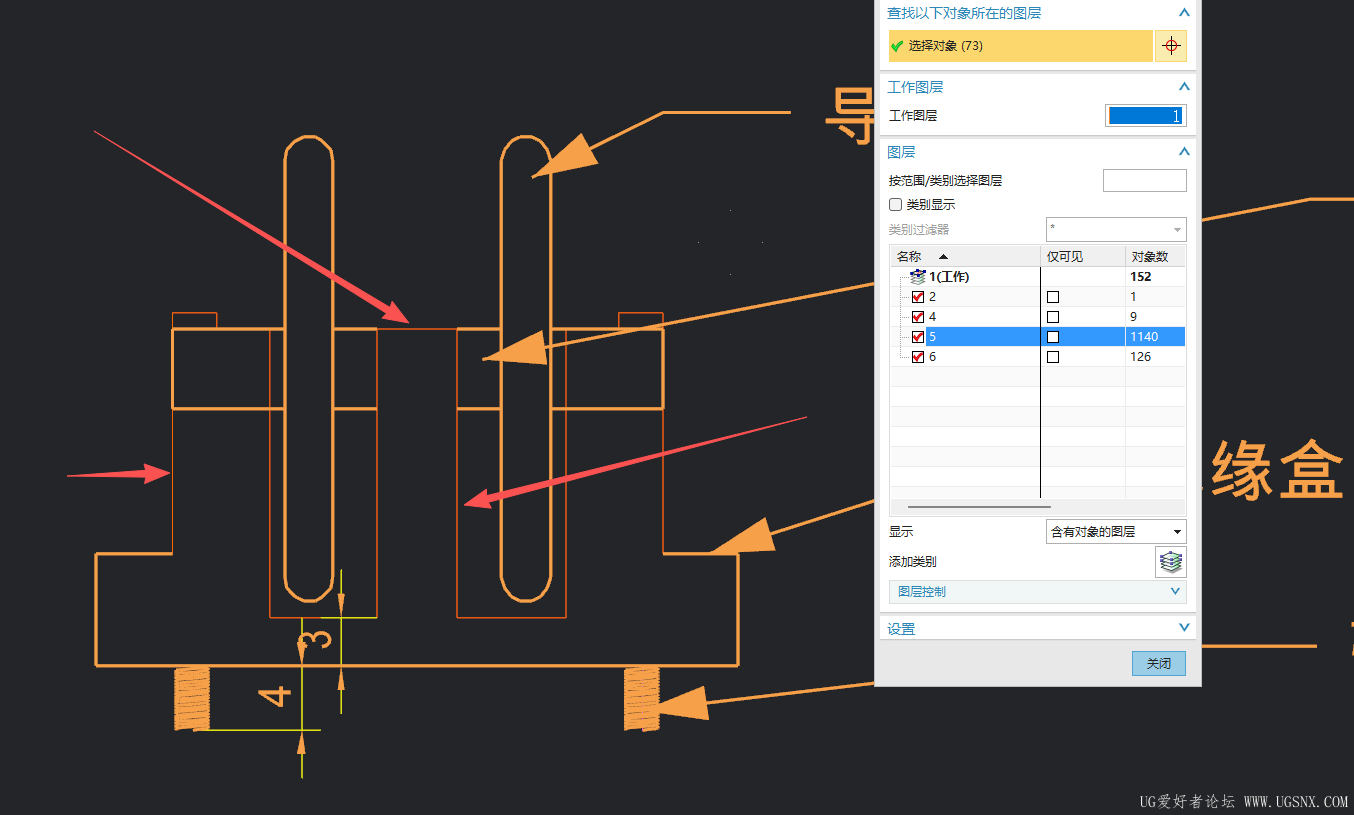Uncheck the red checkbox for layer 2
1354x815 pixels.
click(918, 297)
